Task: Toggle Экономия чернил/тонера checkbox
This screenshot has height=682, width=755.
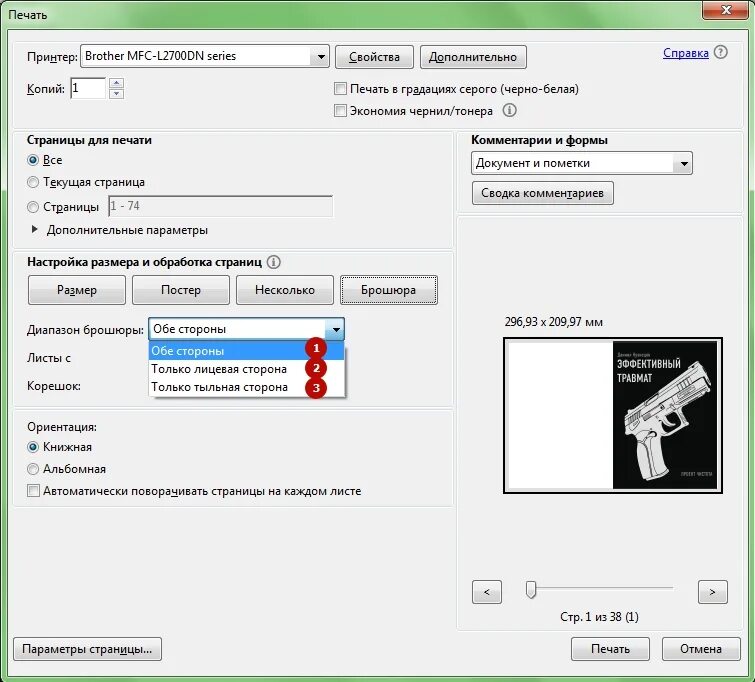Action: click(340, 111)
